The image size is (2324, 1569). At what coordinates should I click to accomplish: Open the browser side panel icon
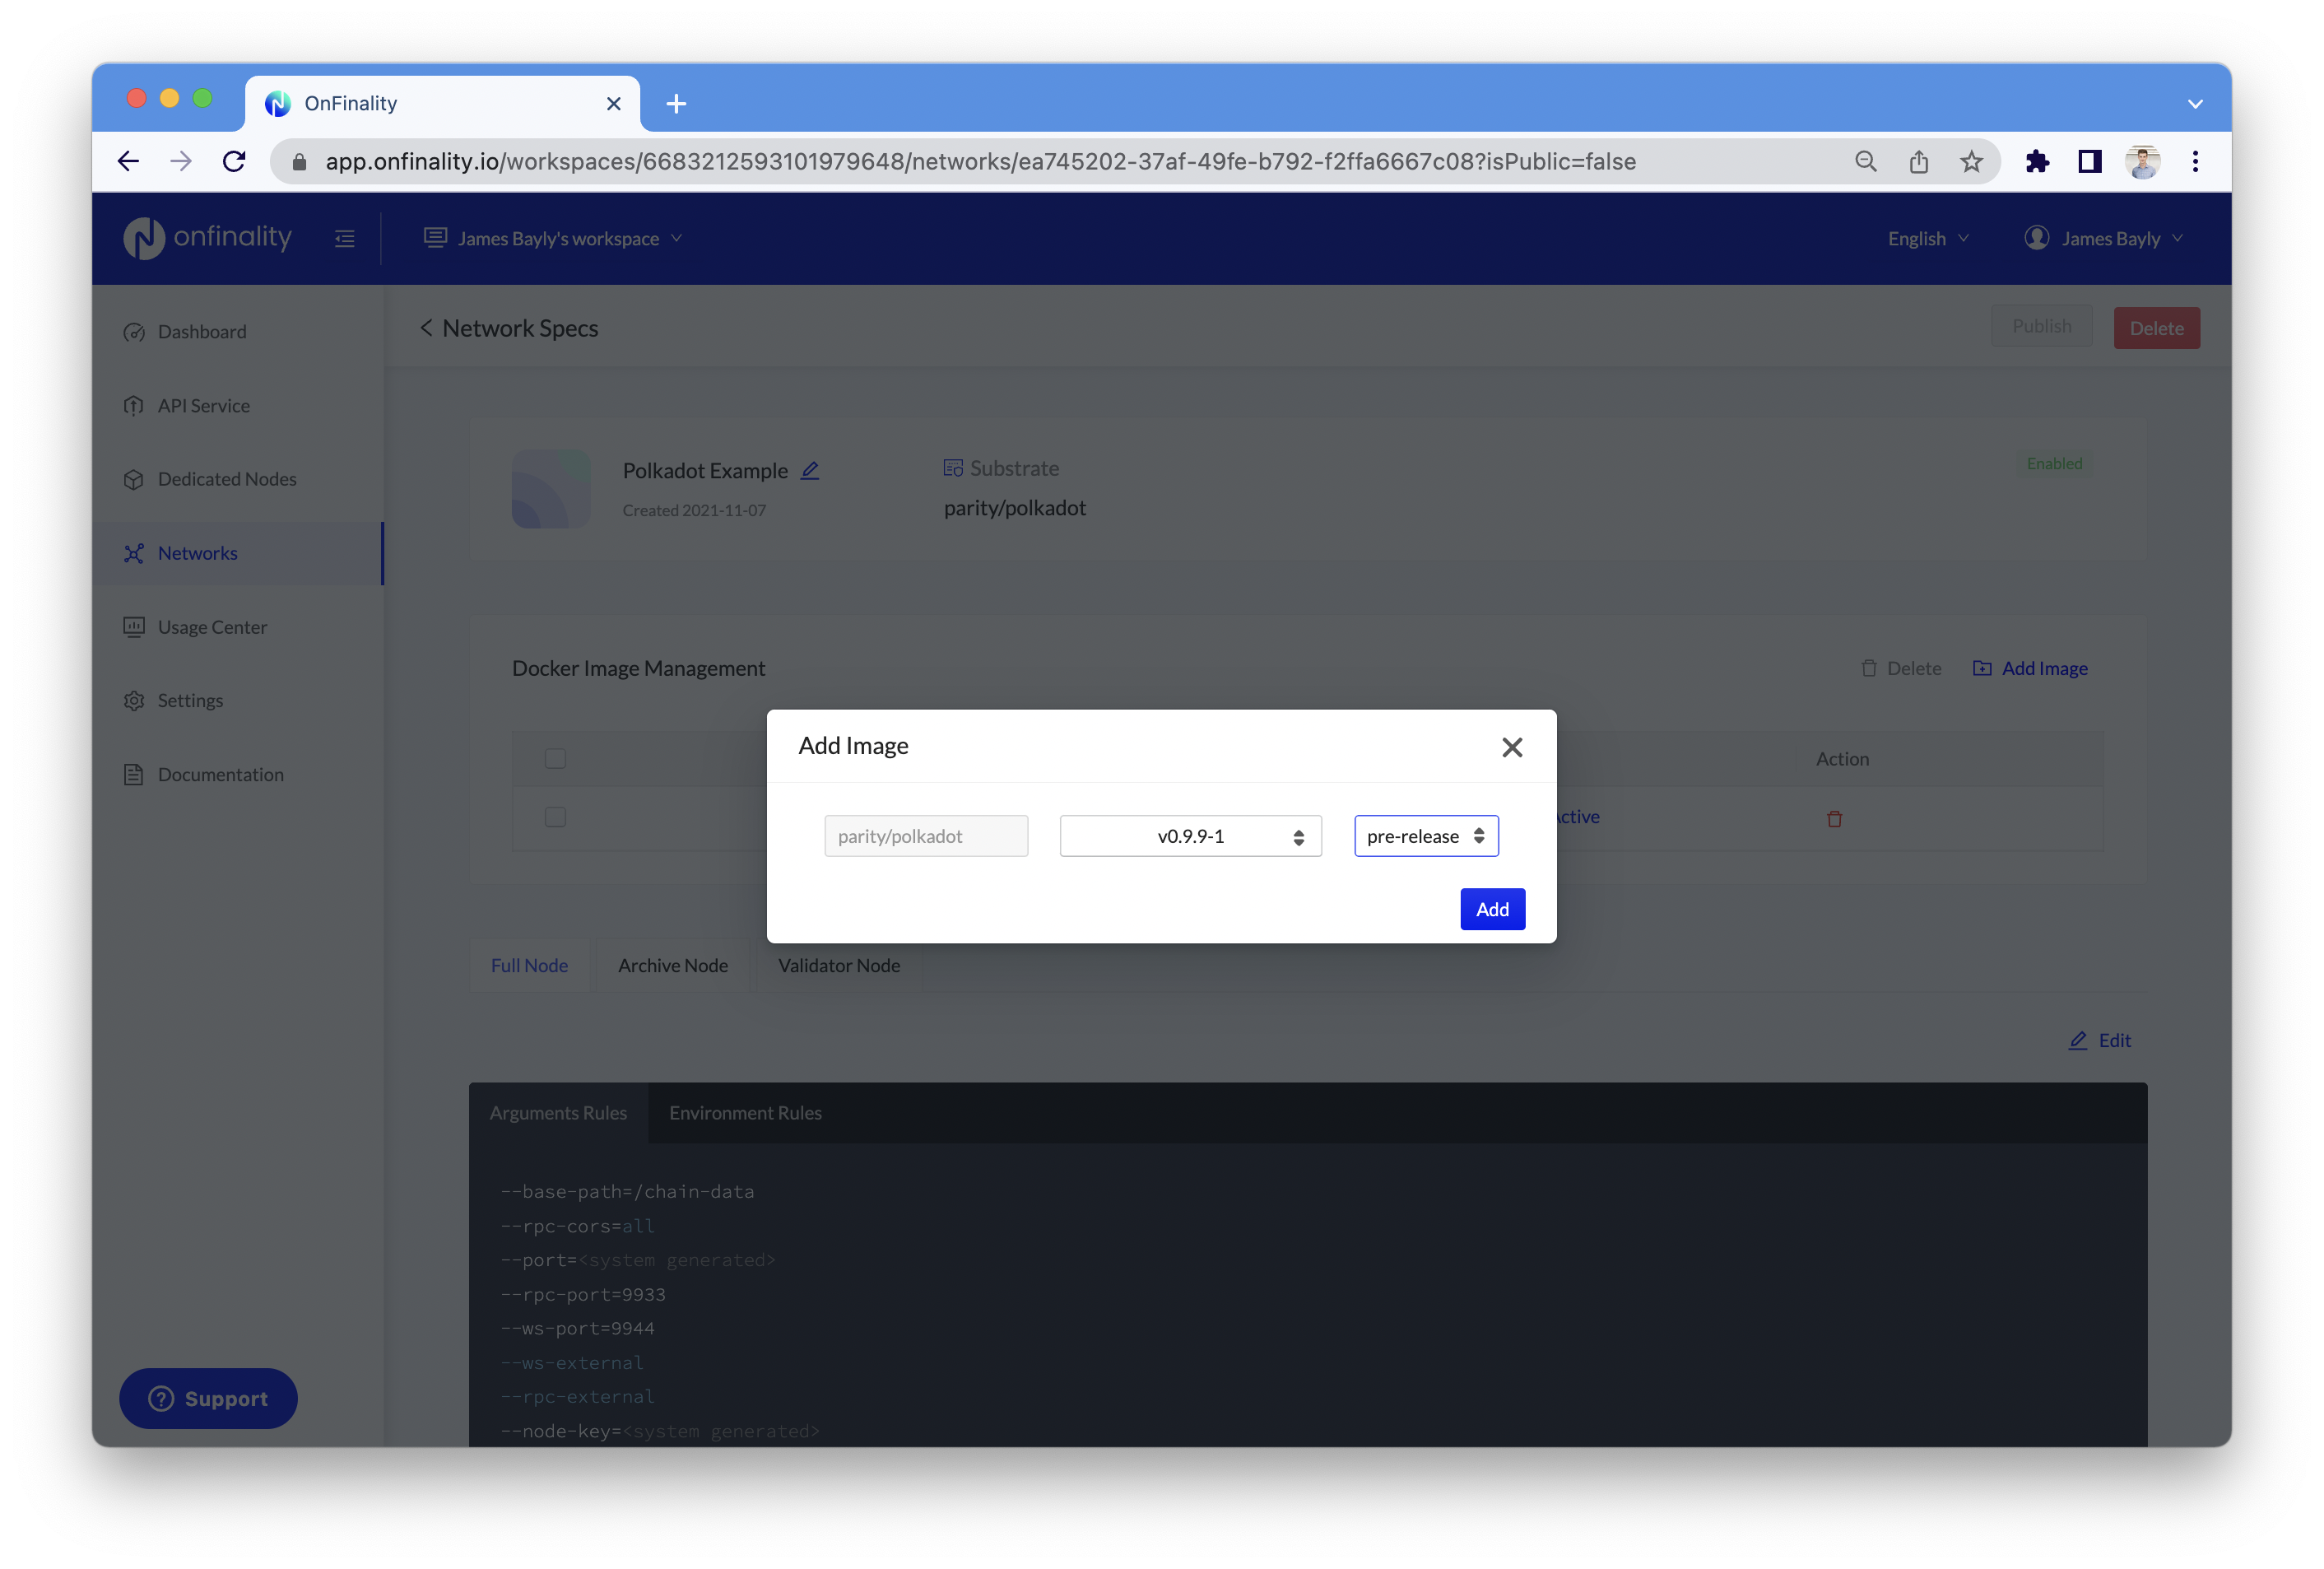[2089, 161]
